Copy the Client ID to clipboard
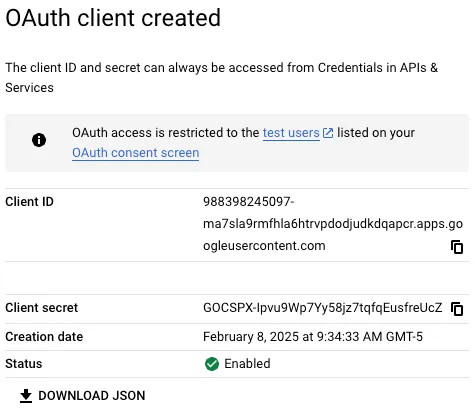Screen dimensions: 475x420 point(457,247)
